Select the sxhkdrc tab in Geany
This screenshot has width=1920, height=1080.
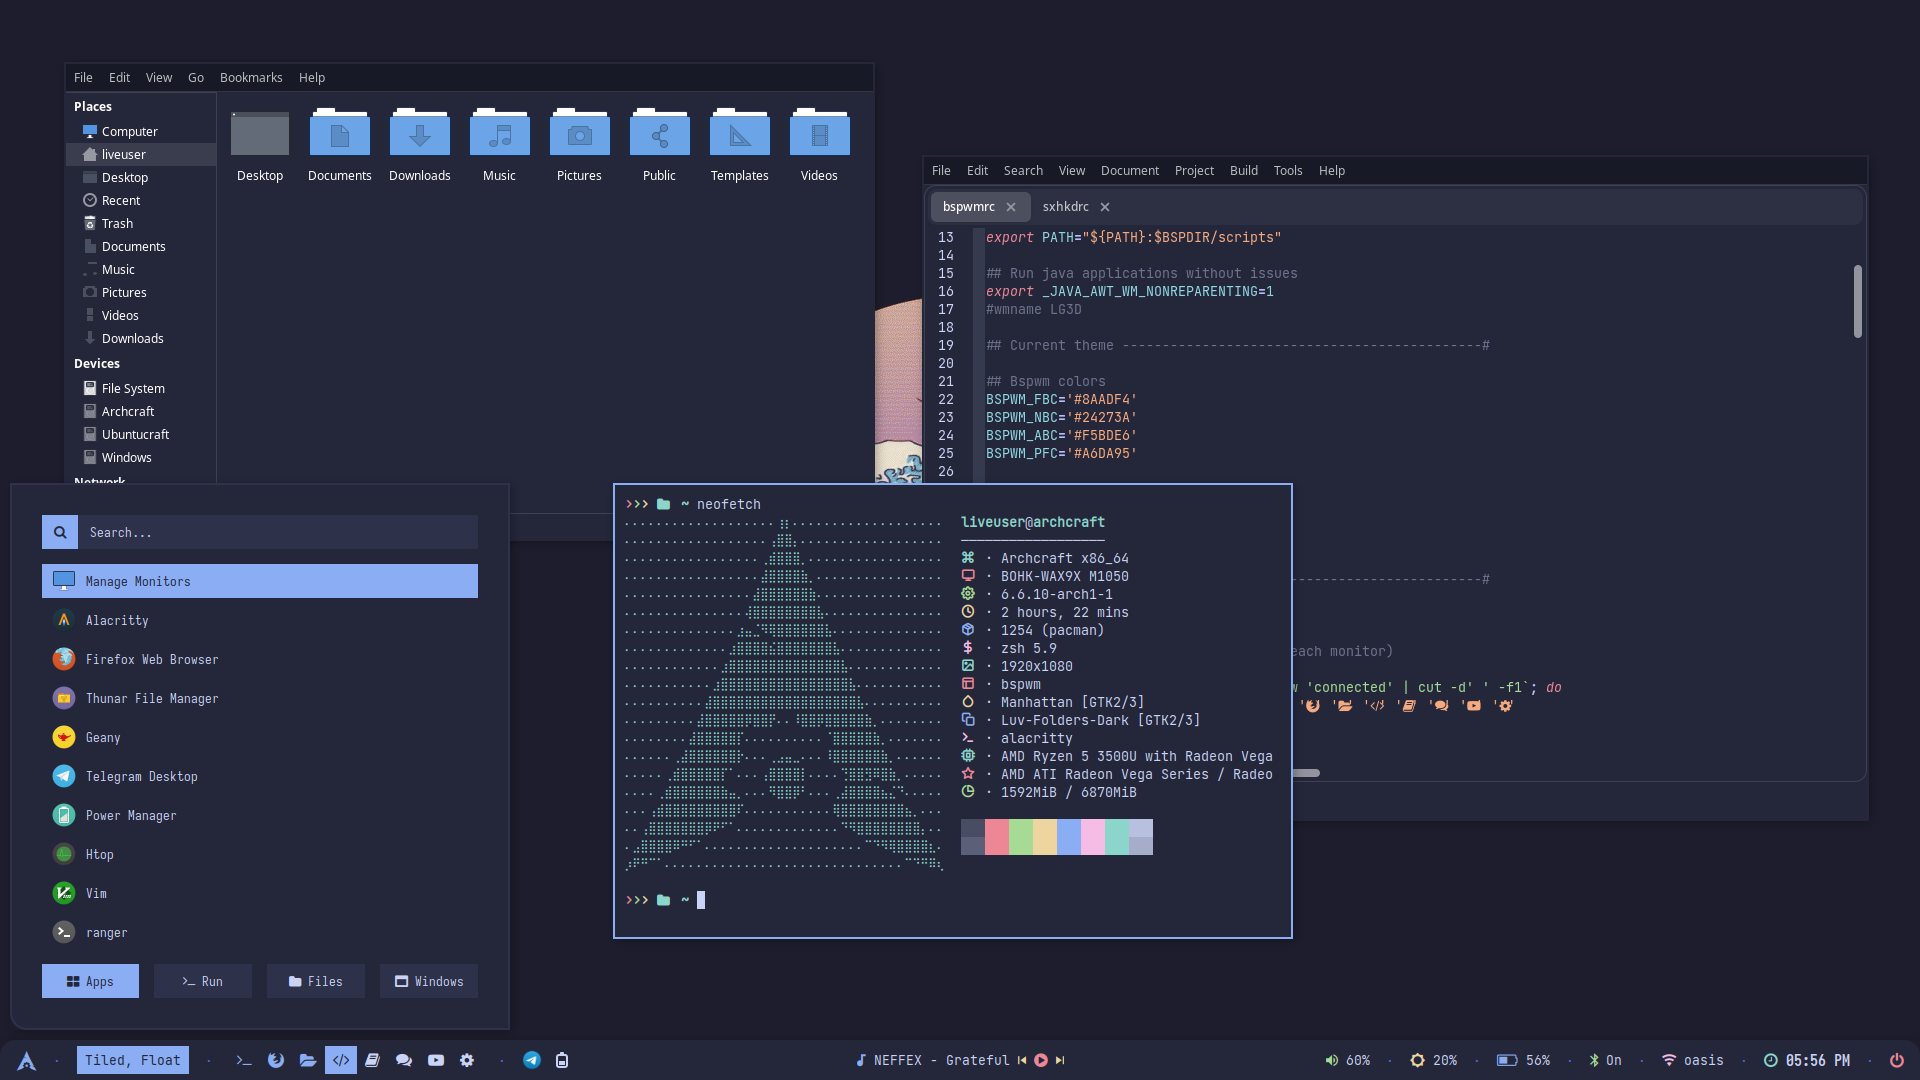[x=1065, y=207]
